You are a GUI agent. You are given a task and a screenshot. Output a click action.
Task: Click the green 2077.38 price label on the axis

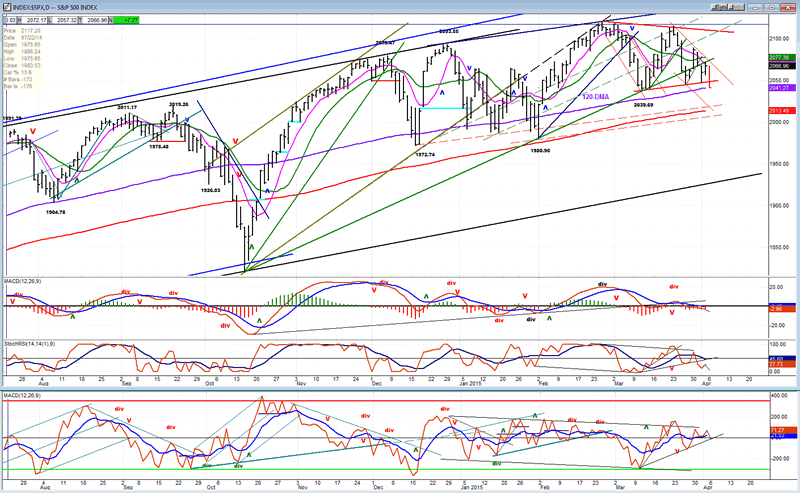coord(781,58)
